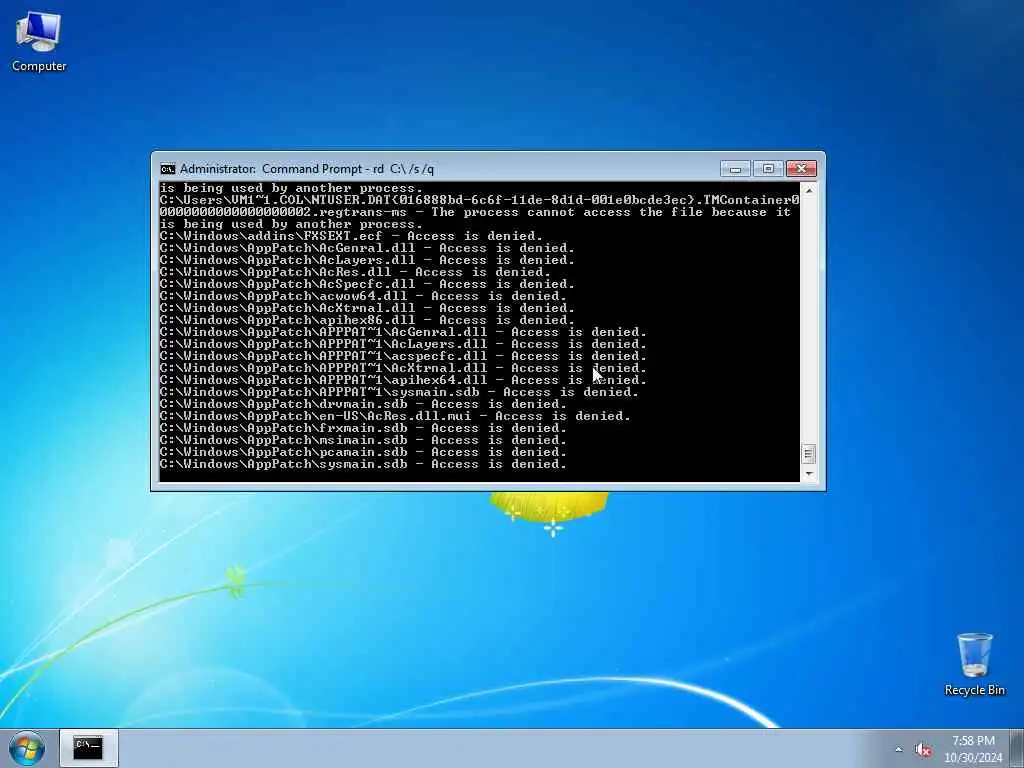Open the clock showing 7:58 PM

(973, 749)
